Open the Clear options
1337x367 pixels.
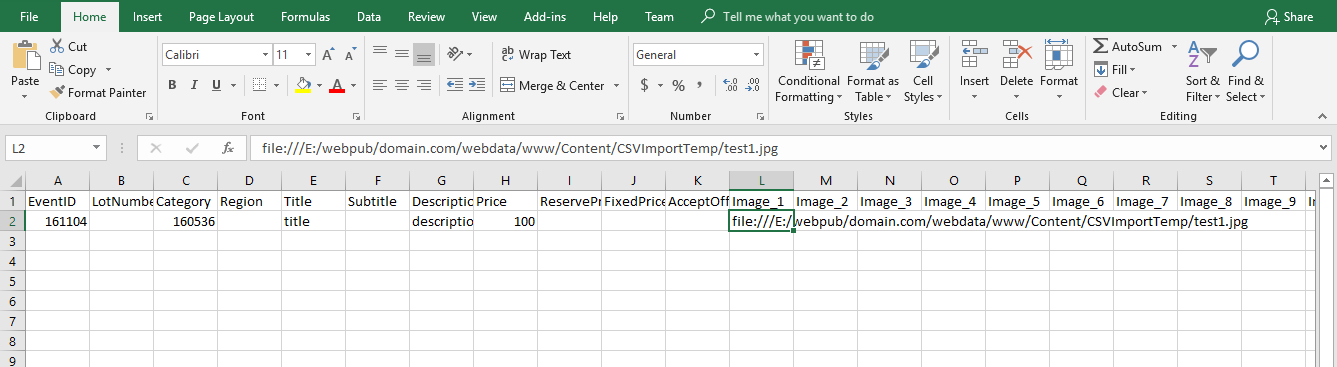[1120, 93]
